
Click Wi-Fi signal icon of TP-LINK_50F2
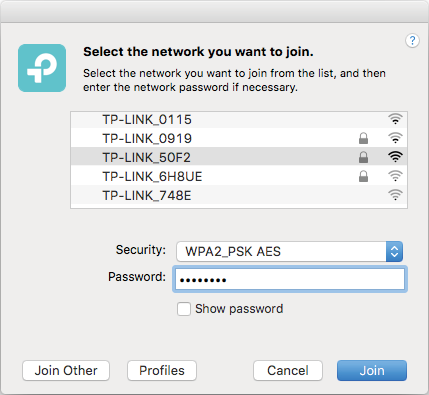tap(395, 157)
